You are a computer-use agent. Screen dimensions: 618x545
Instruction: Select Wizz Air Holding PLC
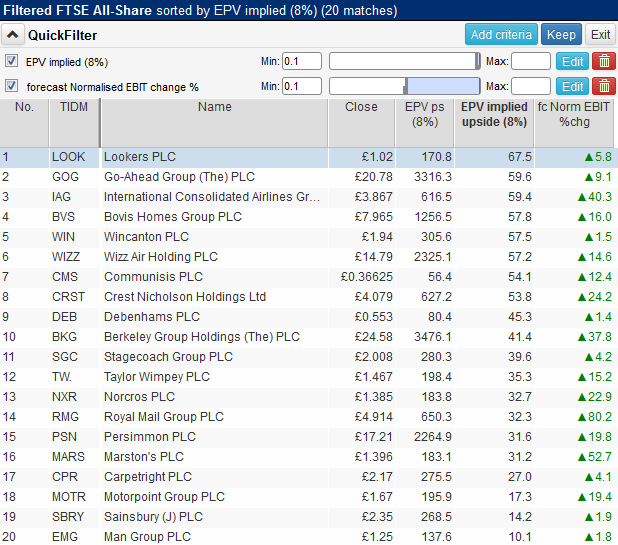pos(307,257)
